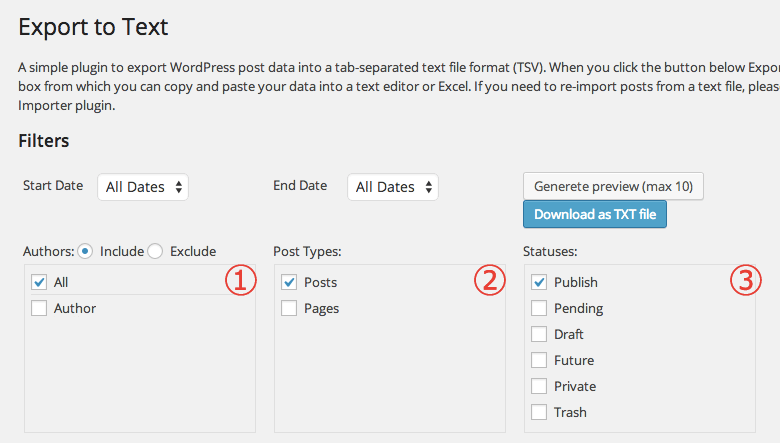Click the 'Start Date' label
The image size is (780, 443).
(53, 185)
